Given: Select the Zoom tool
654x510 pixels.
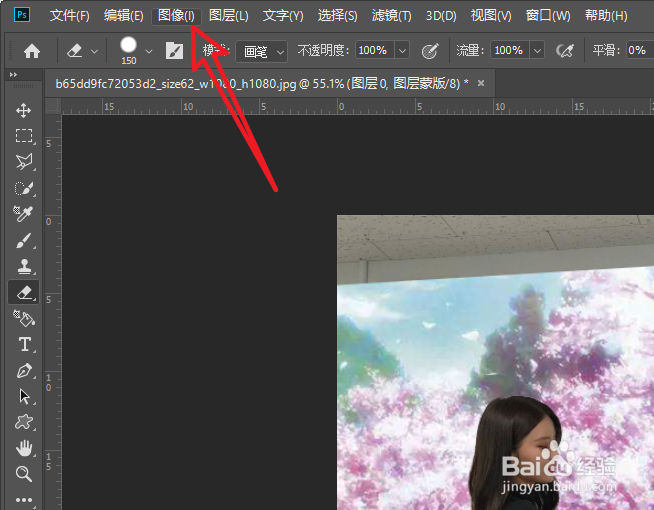Looking at the screenshot, I should pyautogui.click(x=23, y=474).
